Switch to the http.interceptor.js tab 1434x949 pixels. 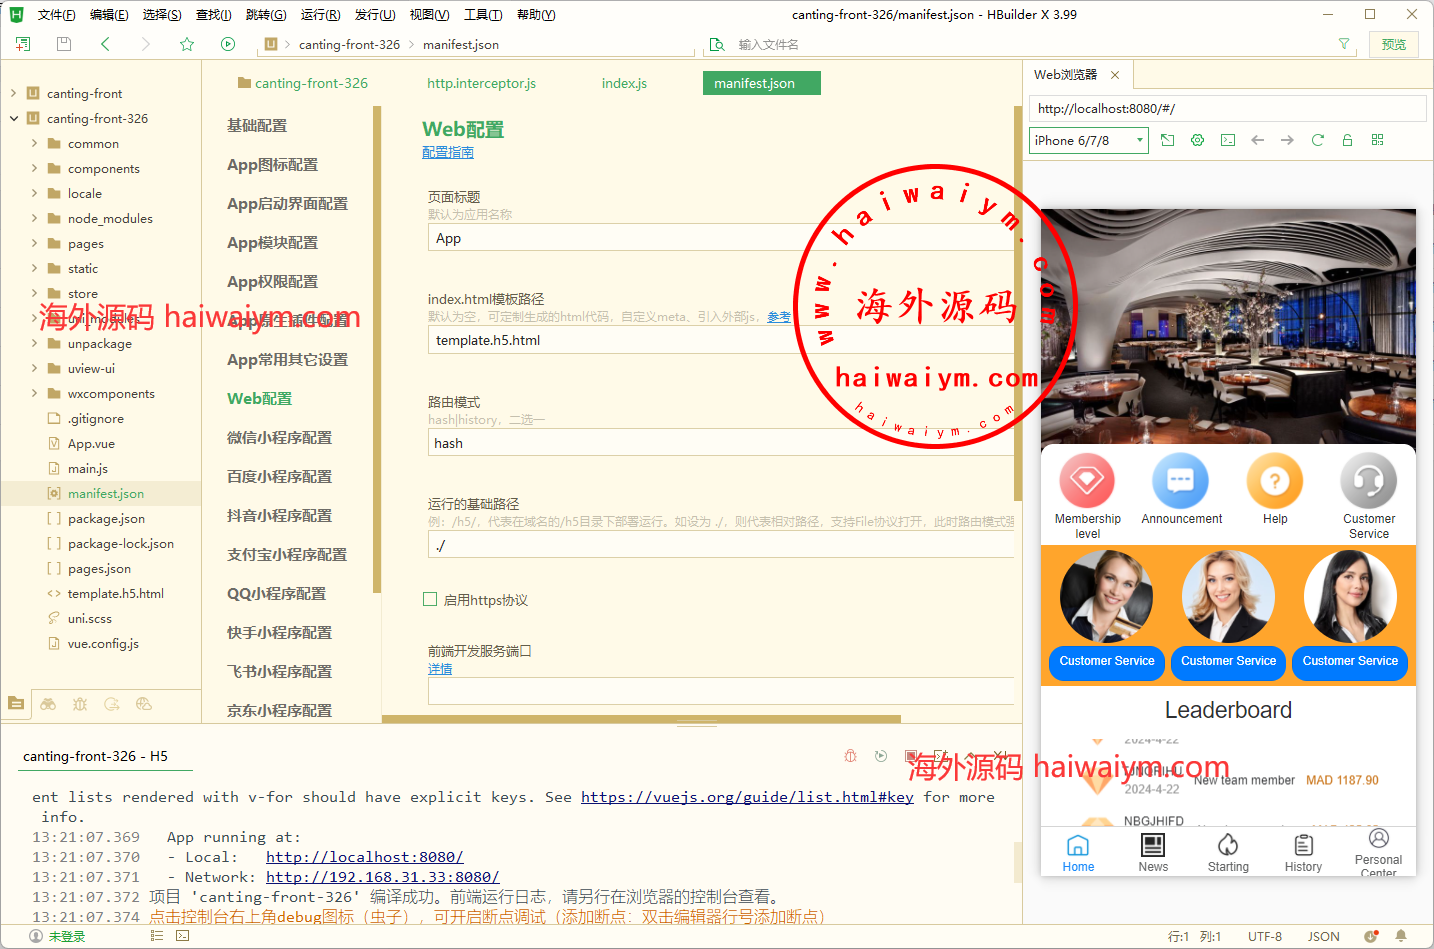pos(481,83)
